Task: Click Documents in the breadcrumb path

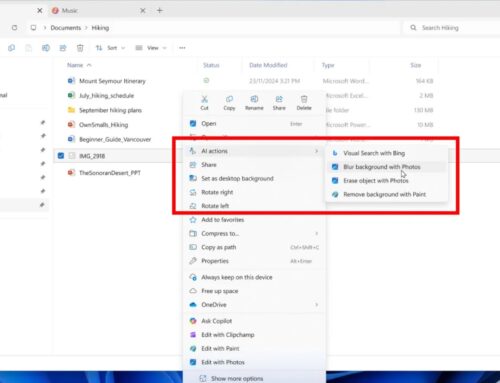Action: [66, 28]
